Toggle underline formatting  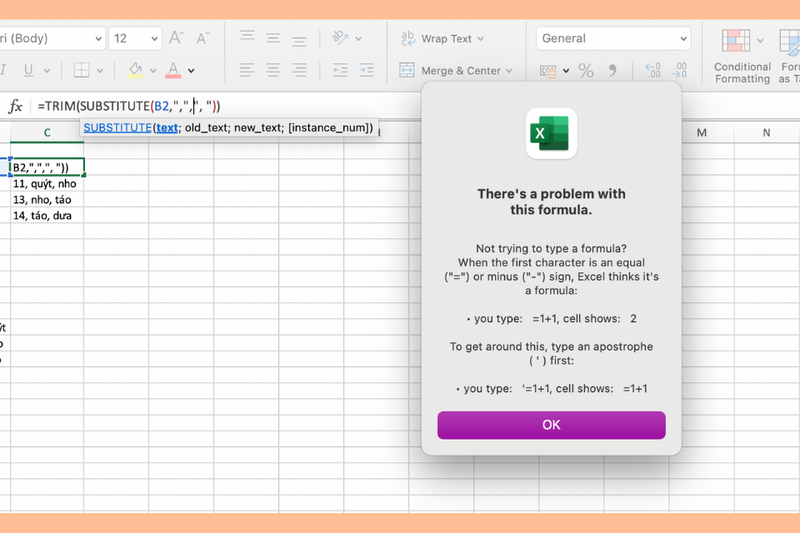pyautogui.click(x=29, y=70)
